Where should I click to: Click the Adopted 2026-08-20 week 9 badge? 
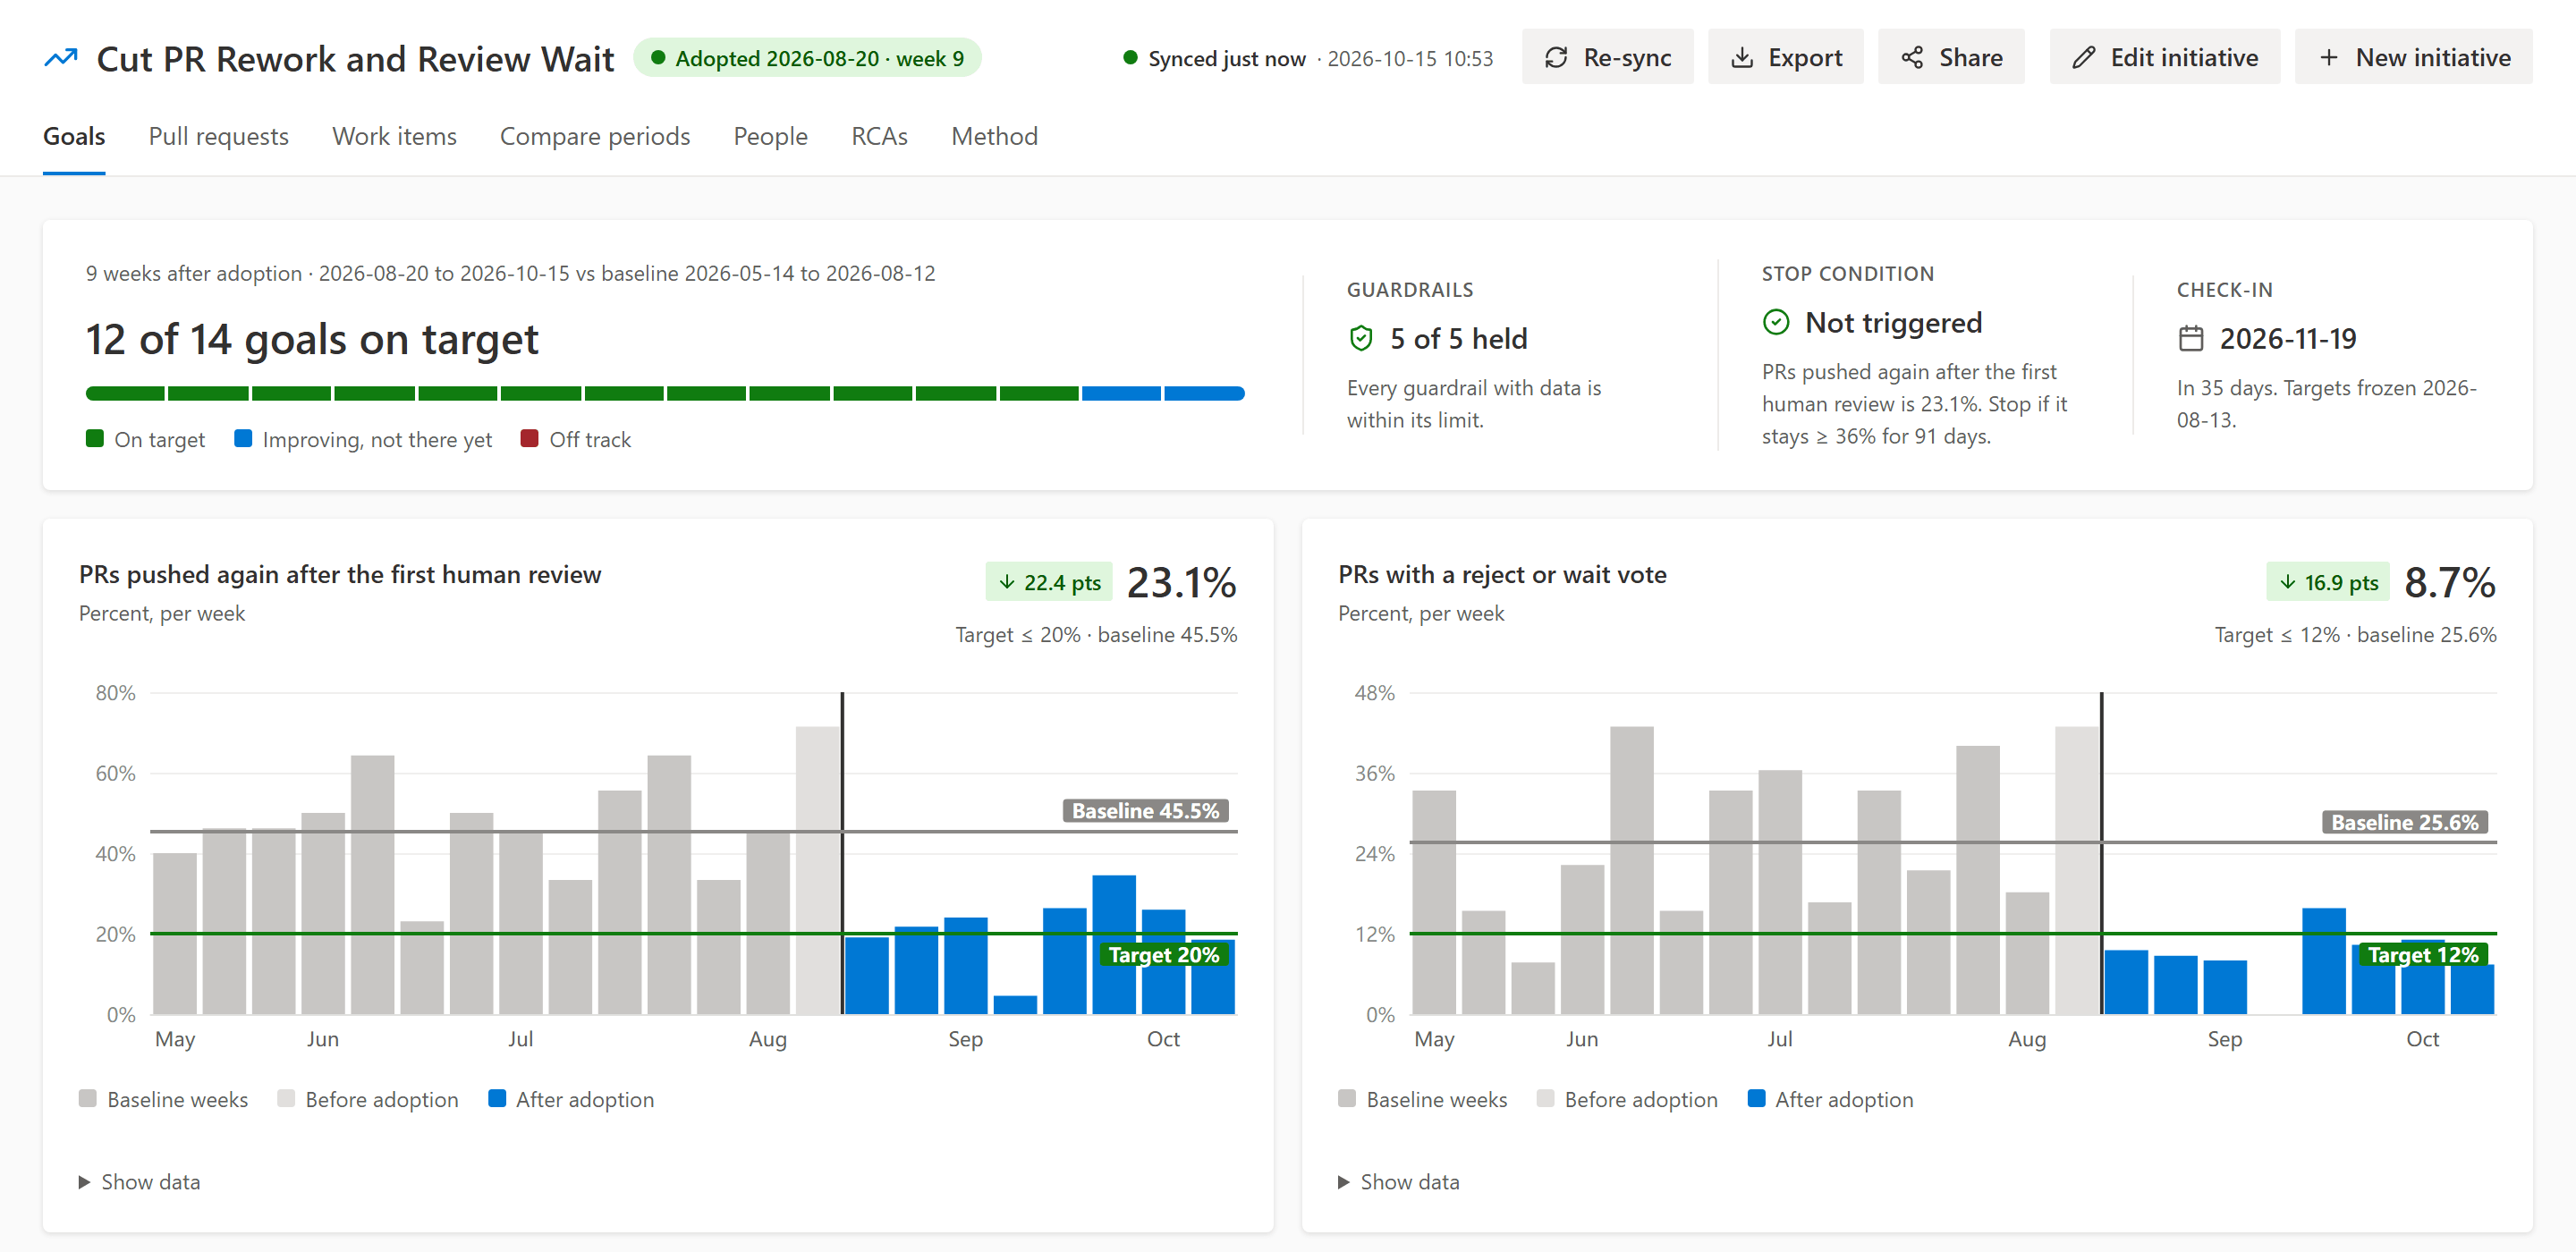808,58
